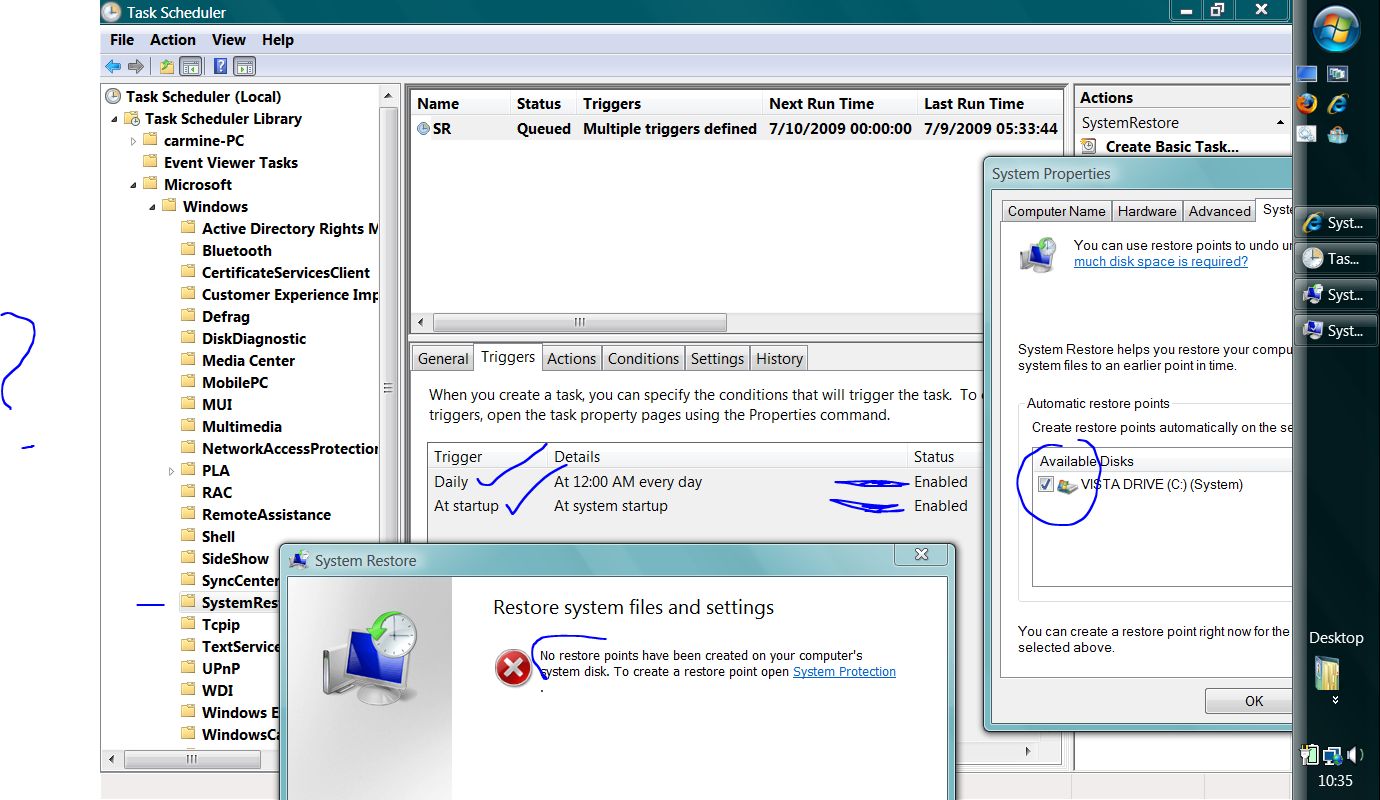Click the quick launch icon left of the basket

[1306, 133]
